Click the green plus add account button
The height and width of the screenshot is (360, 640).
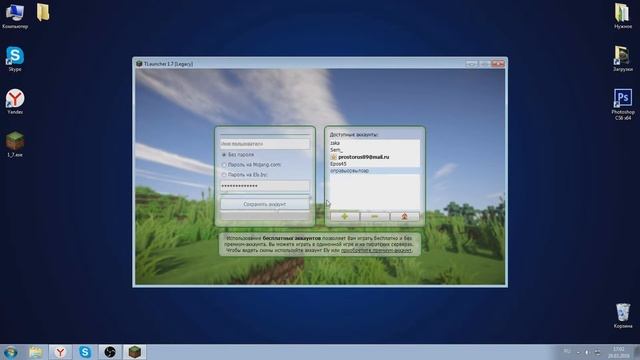click(x=344, y=216)
